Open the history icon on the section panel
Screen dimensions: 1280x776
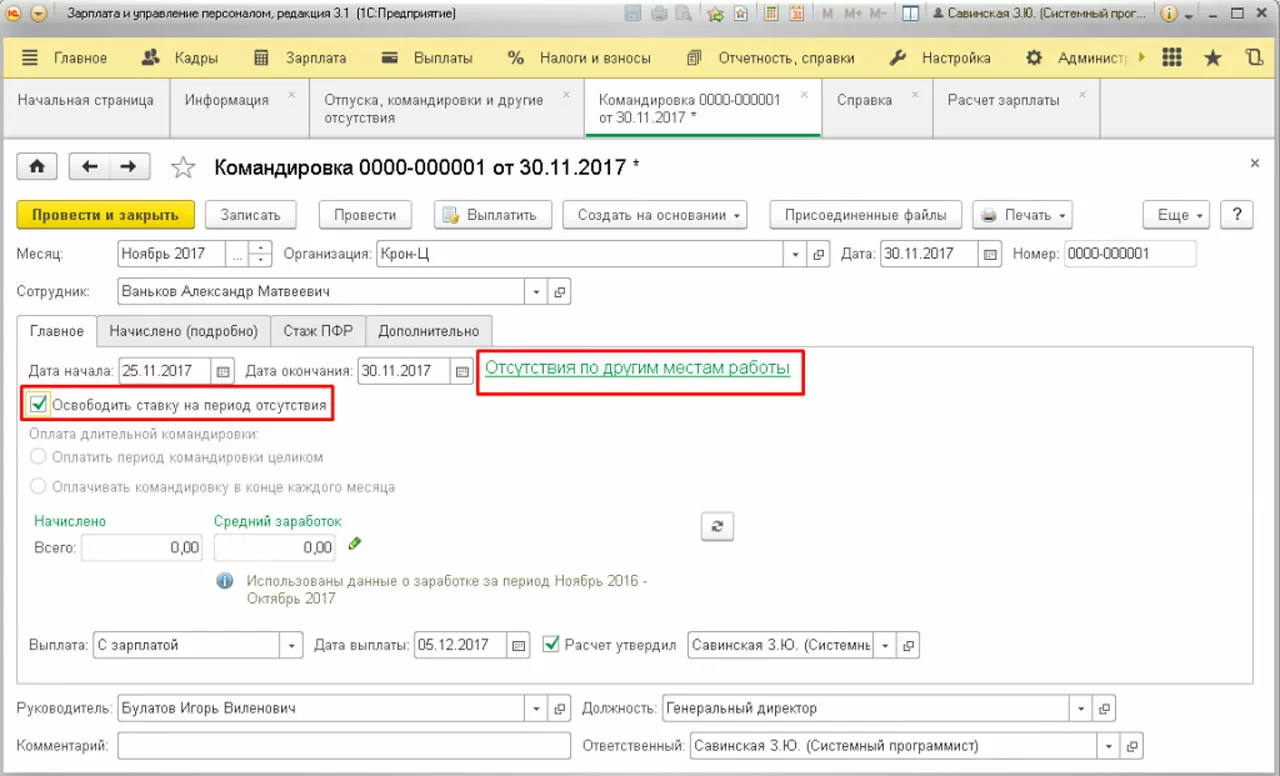coord(1254,58)
